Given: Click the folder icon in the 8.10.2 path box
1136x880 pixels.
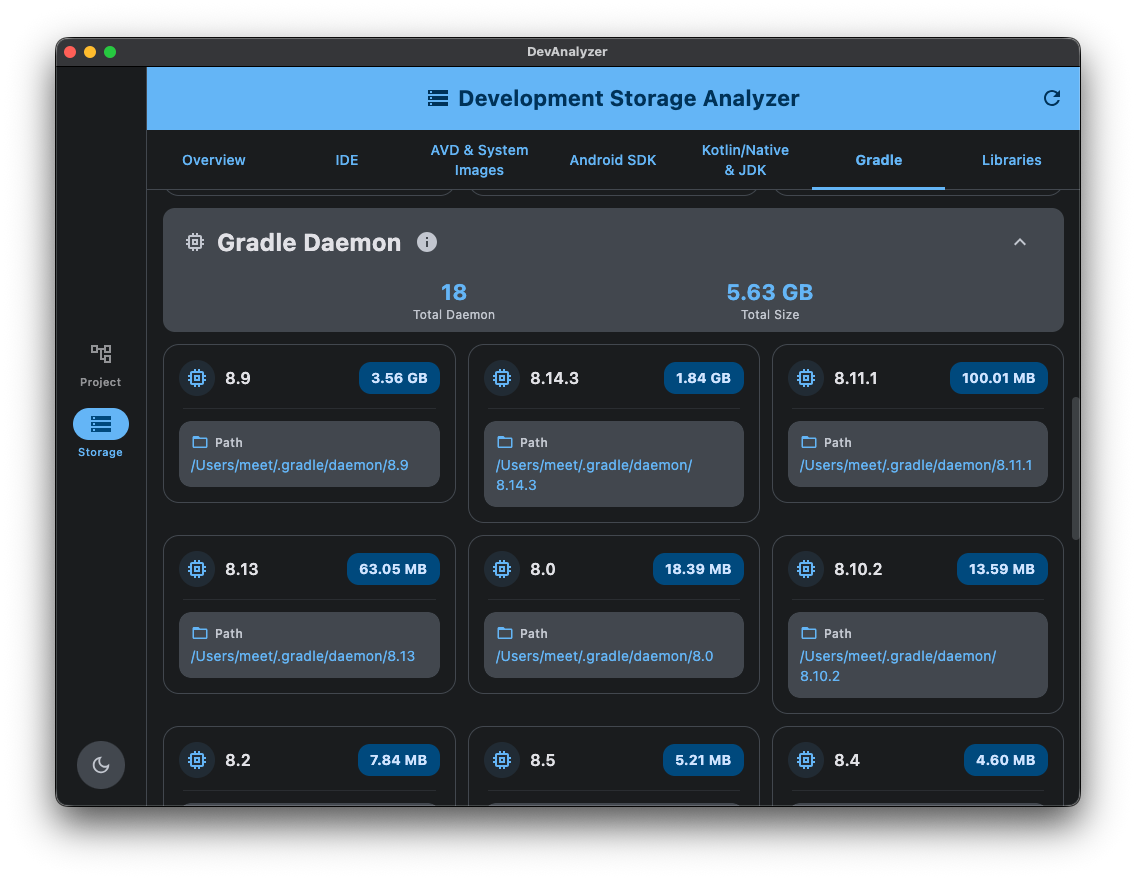Looking at the screenshot, I should pos(809,633).
